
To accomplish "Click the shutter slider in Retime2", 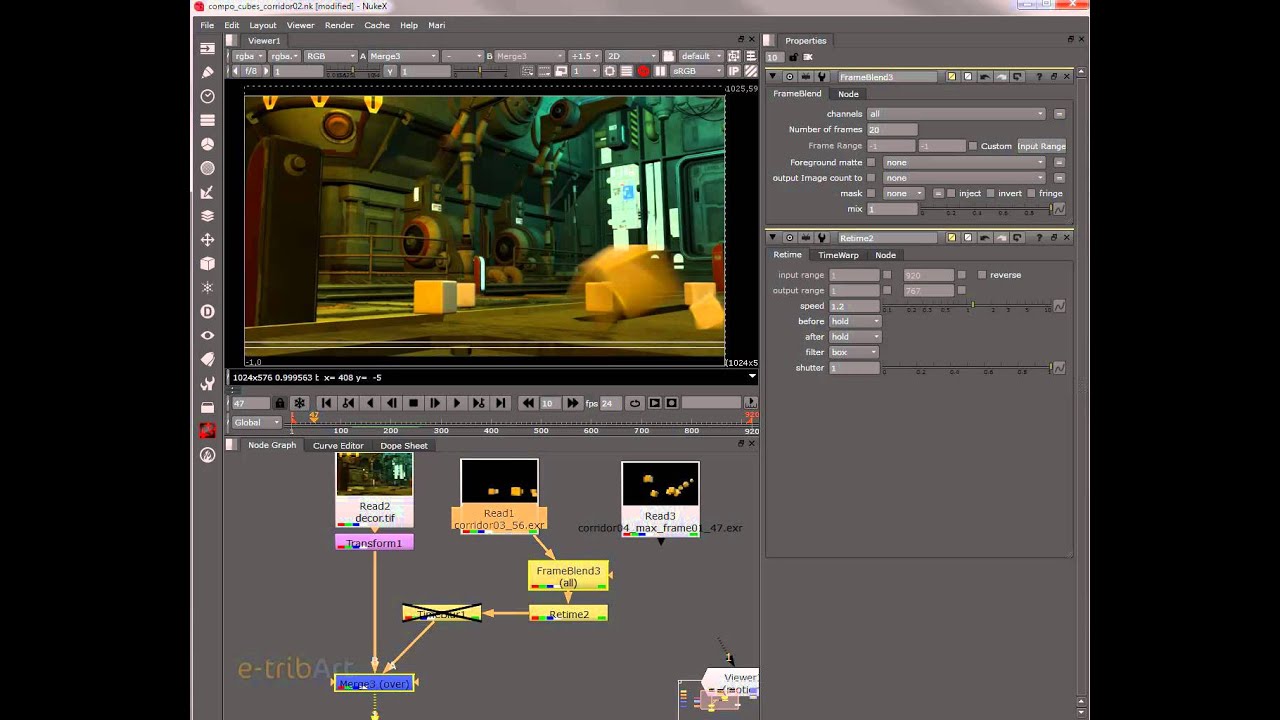I will coord(967,368).
